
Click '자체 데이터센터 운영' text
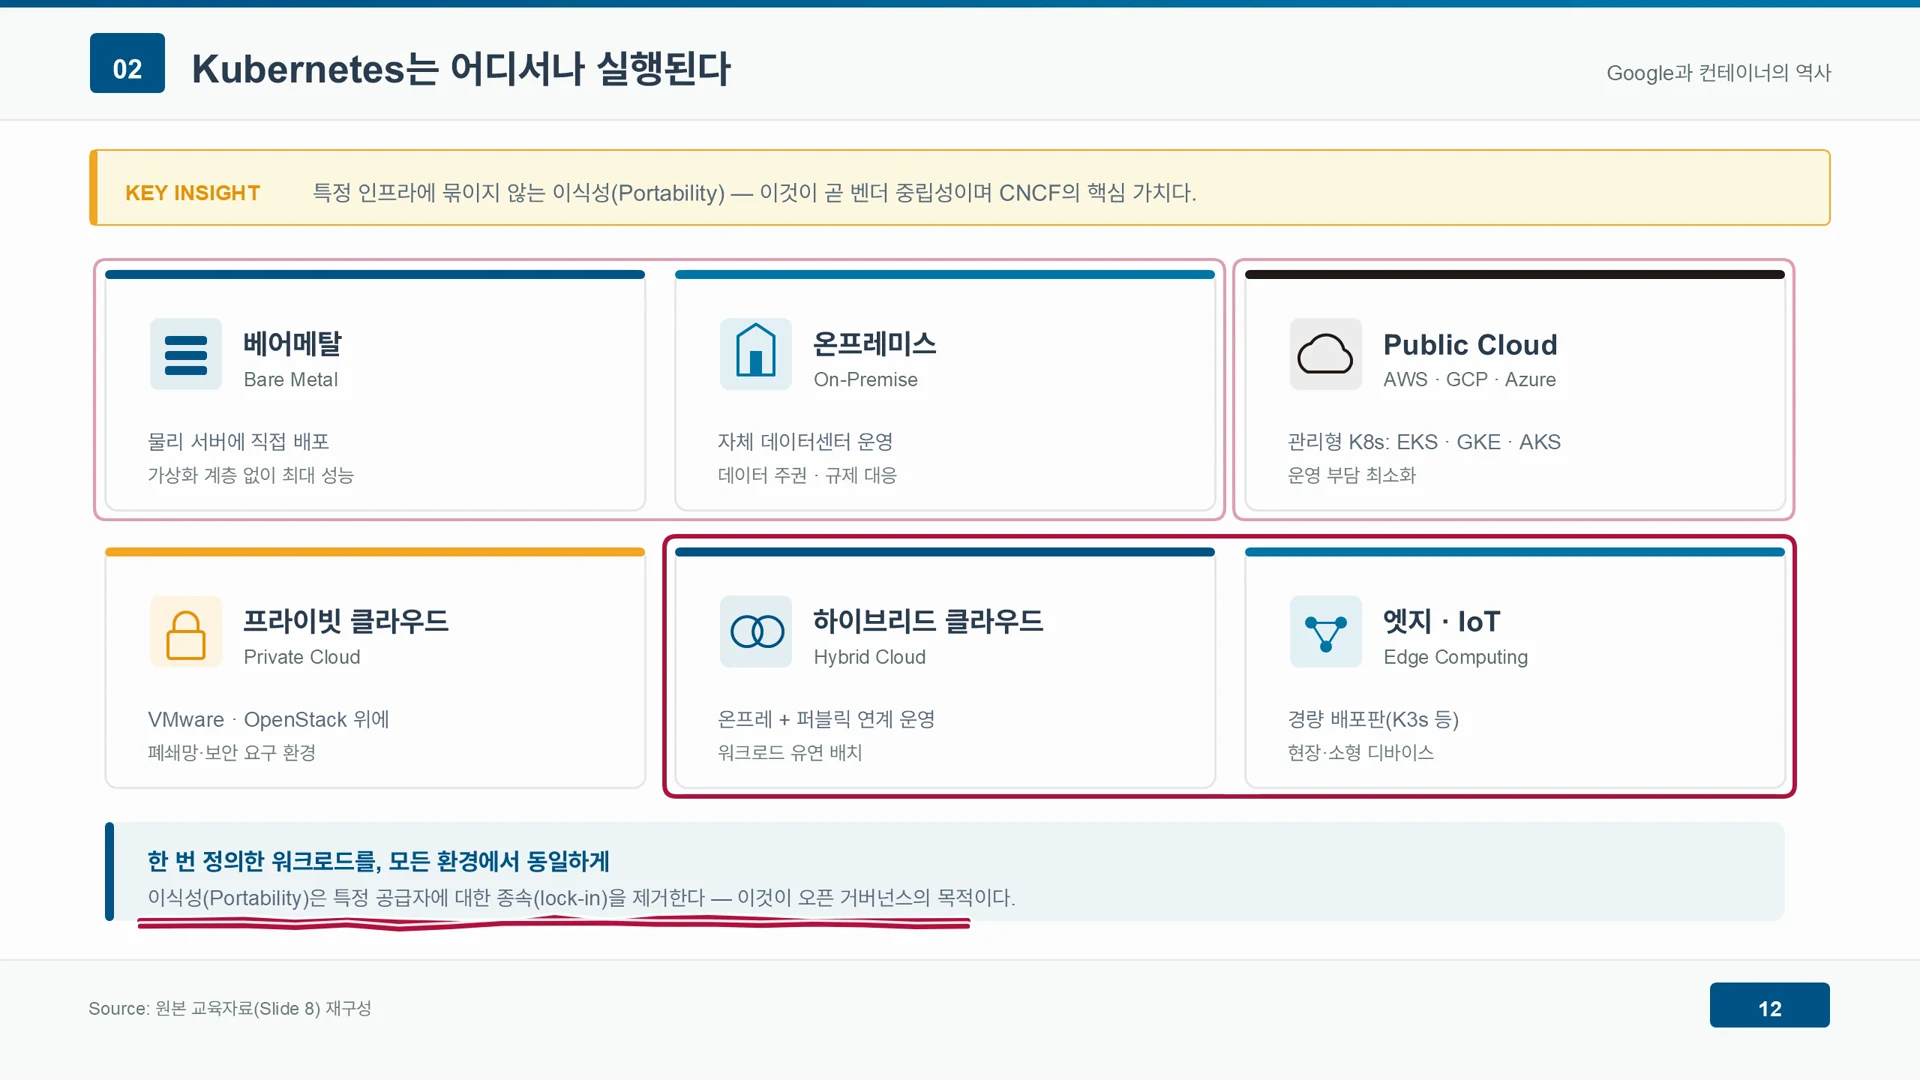(x=806, y=442)
